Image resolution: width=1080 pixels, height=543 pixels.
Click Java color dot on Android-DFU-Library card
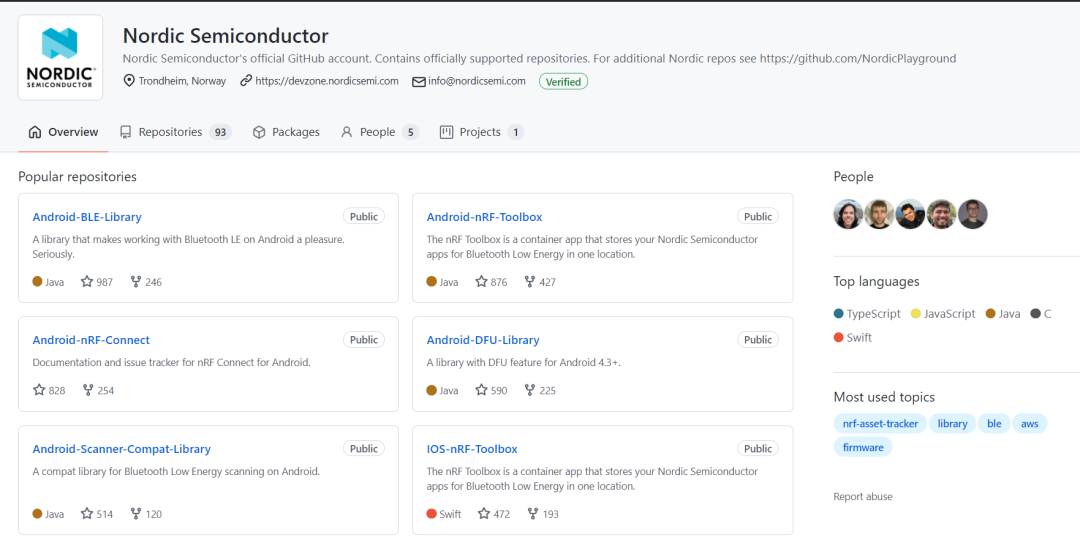[x=432, y=390]
